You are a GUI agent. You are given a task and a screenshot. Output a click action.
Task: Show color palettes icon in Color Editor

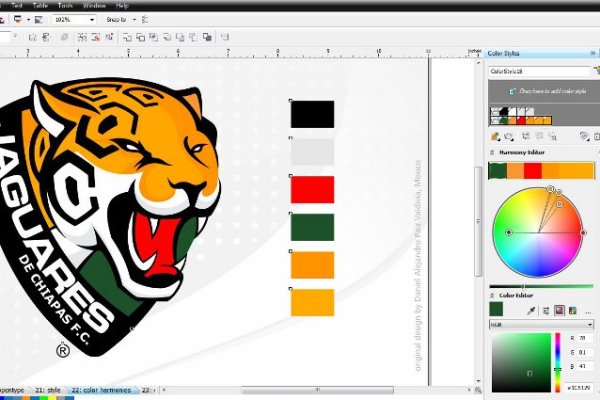(572, 310)
